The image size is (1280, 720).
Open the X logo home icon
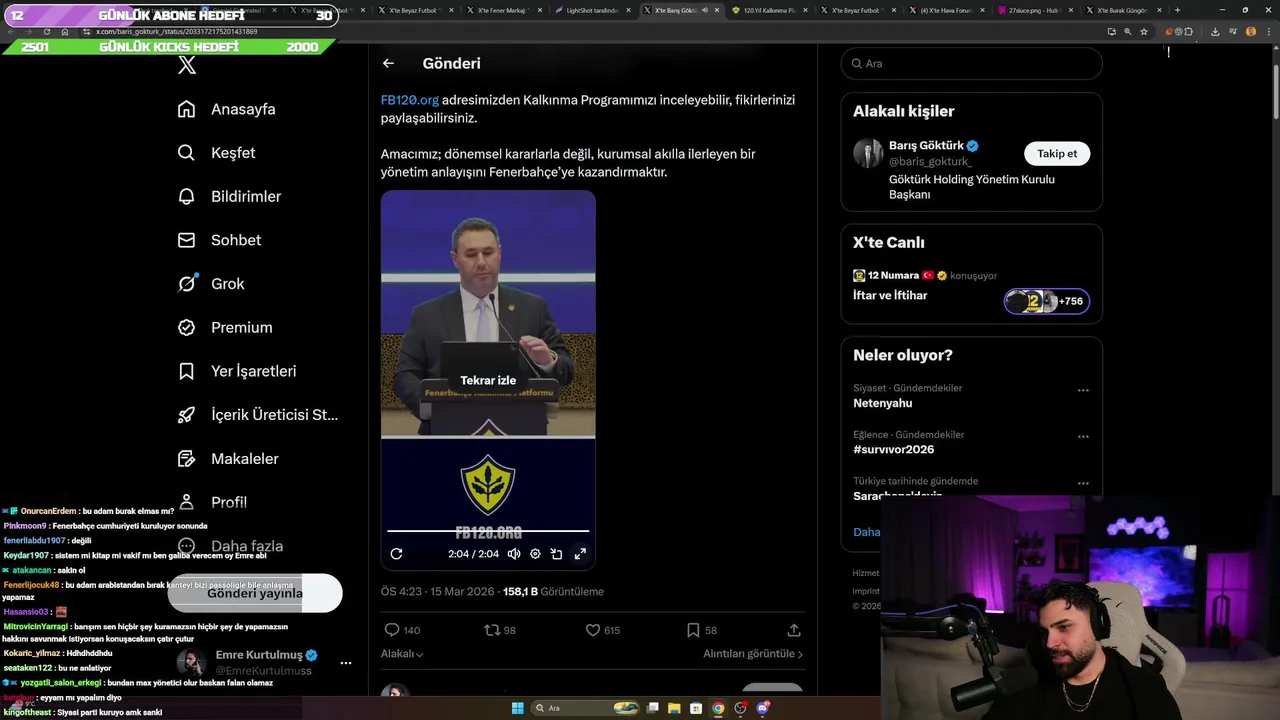point(187,66)
